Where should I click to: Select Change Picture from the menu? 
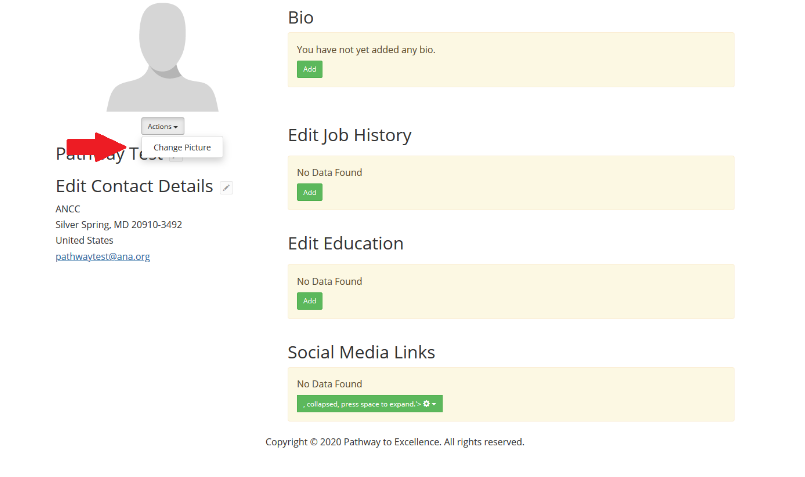(182, 147)
